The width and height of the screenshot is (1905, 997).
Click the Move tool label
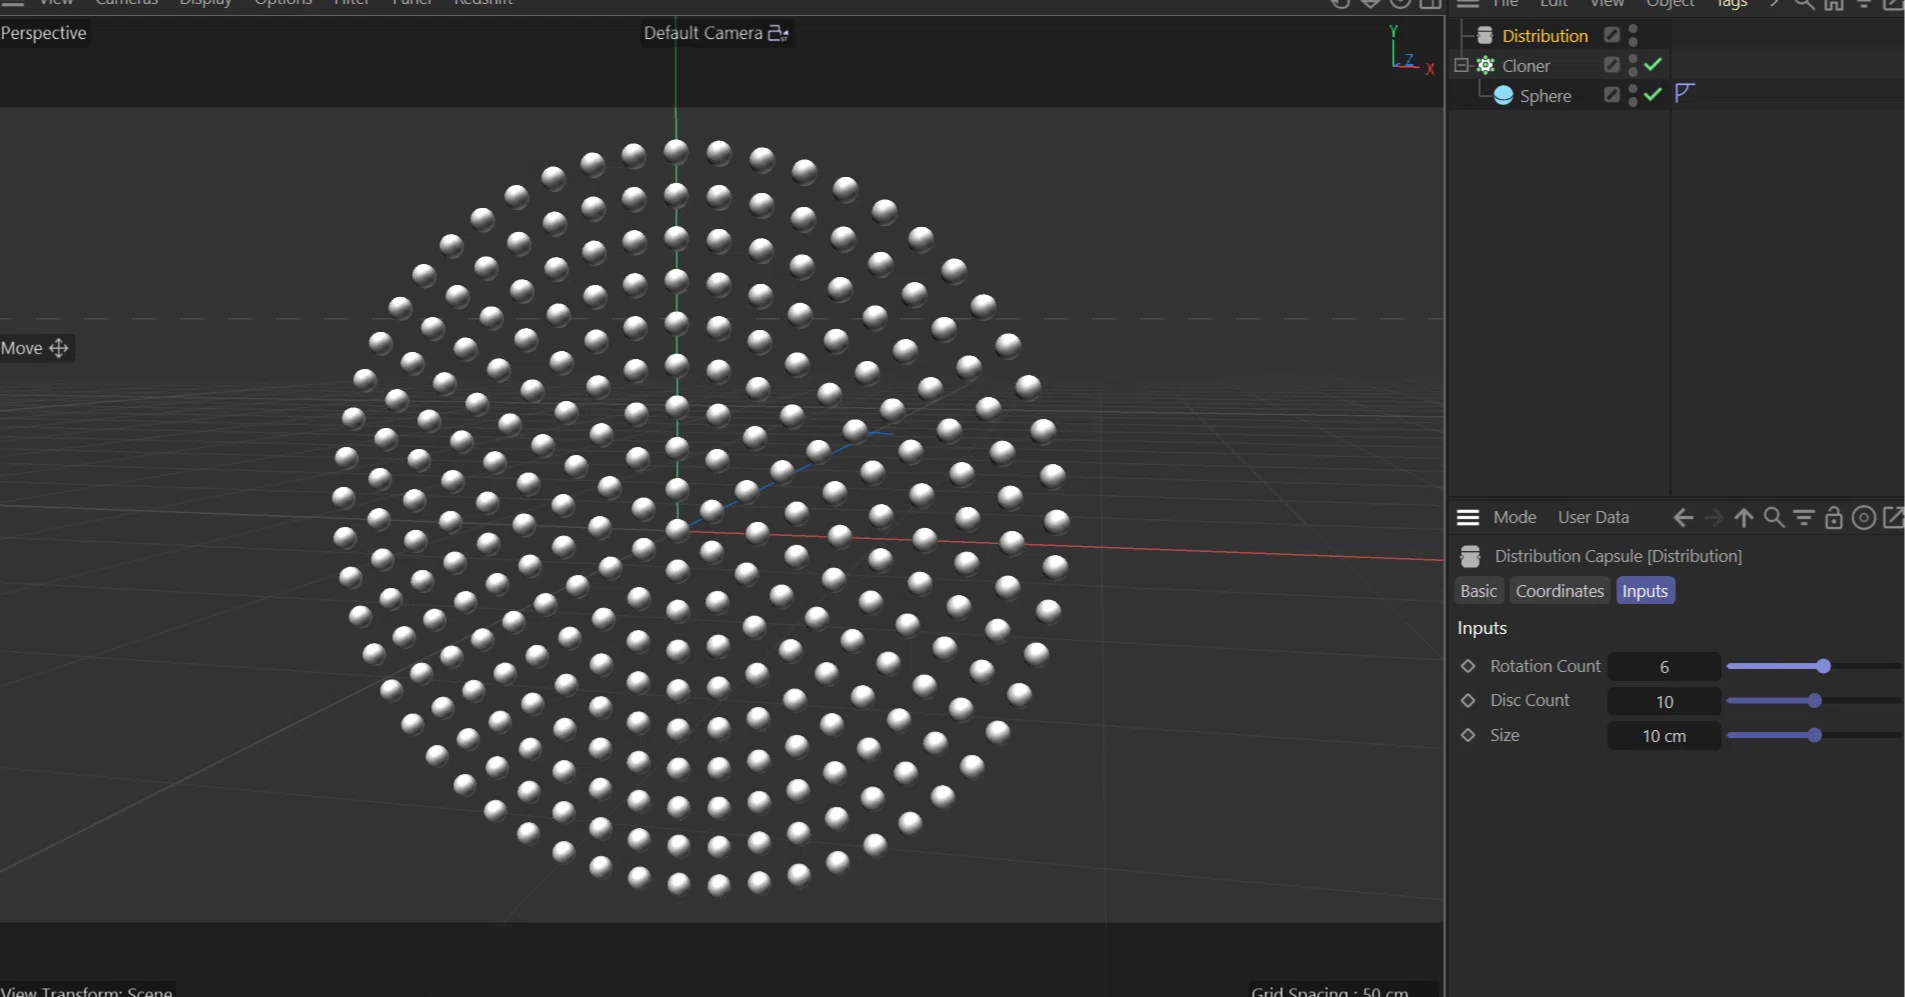21,348
